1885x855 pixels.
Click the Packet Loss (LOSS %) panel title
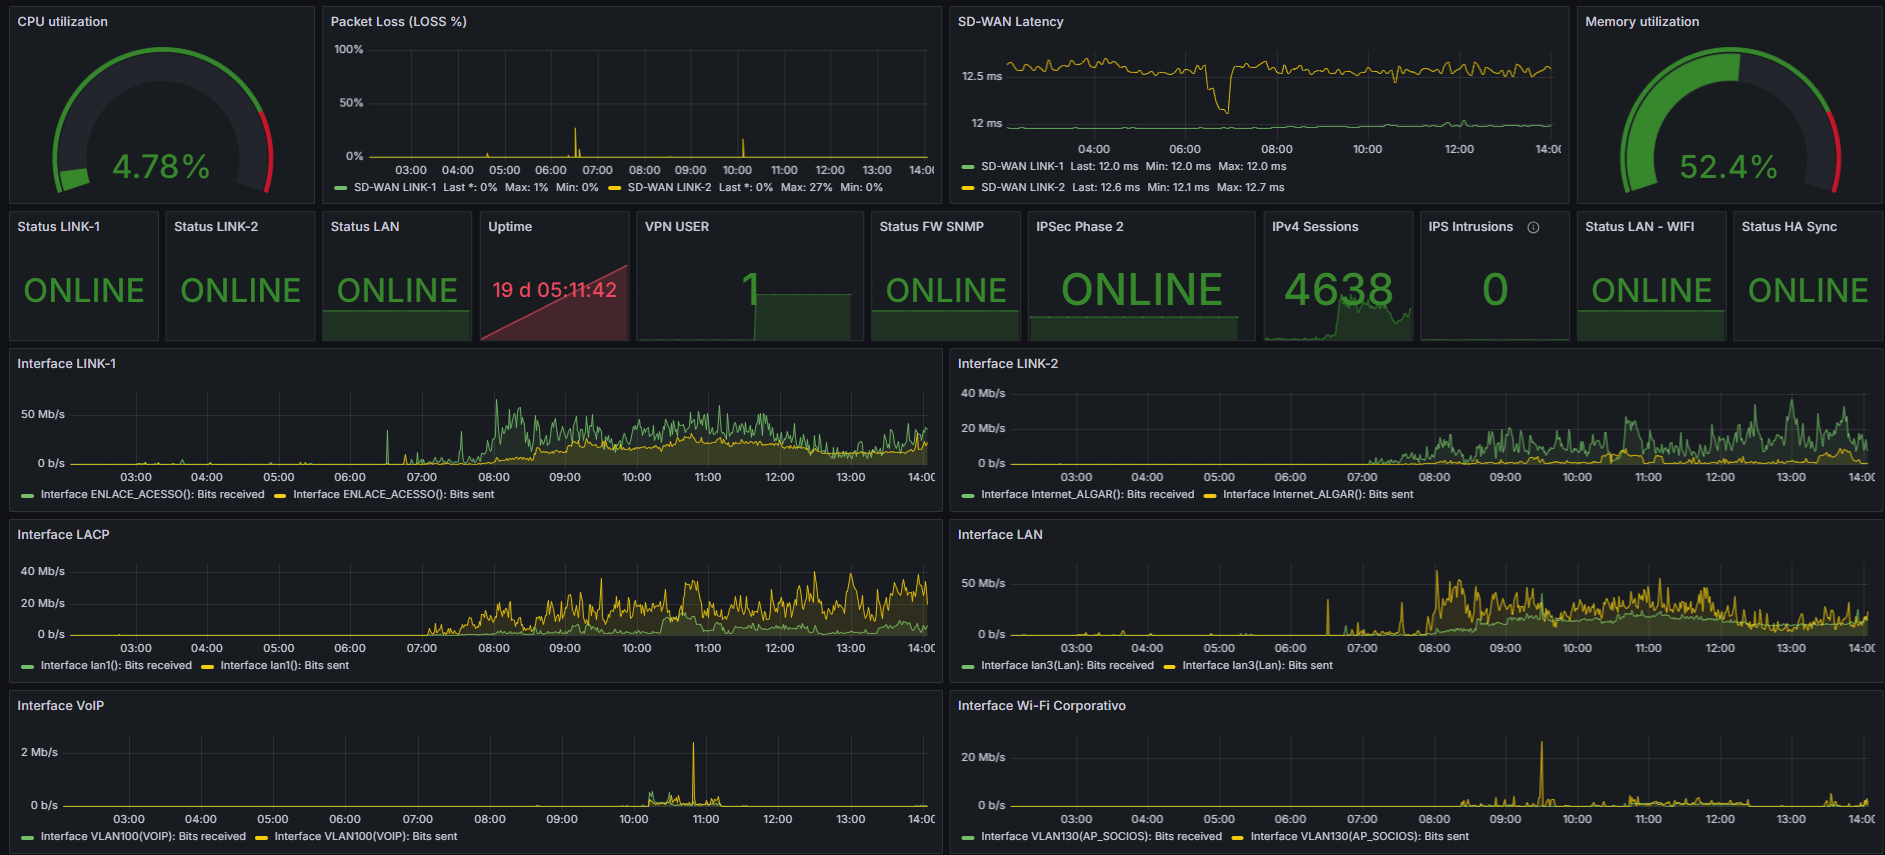[x=398, y=21]
